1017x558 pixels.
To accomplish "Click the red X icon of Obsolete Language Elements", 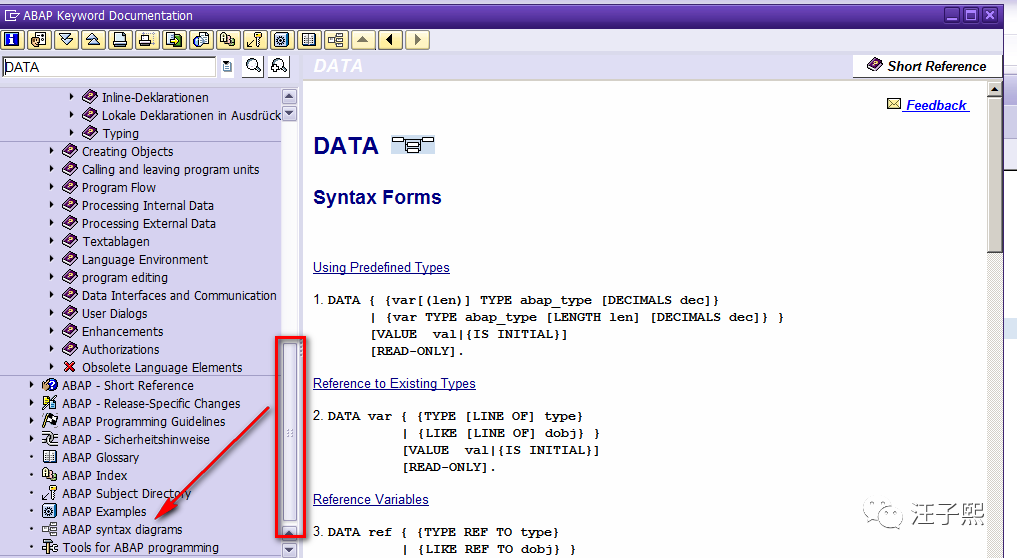I will click(x=69, y=367).
